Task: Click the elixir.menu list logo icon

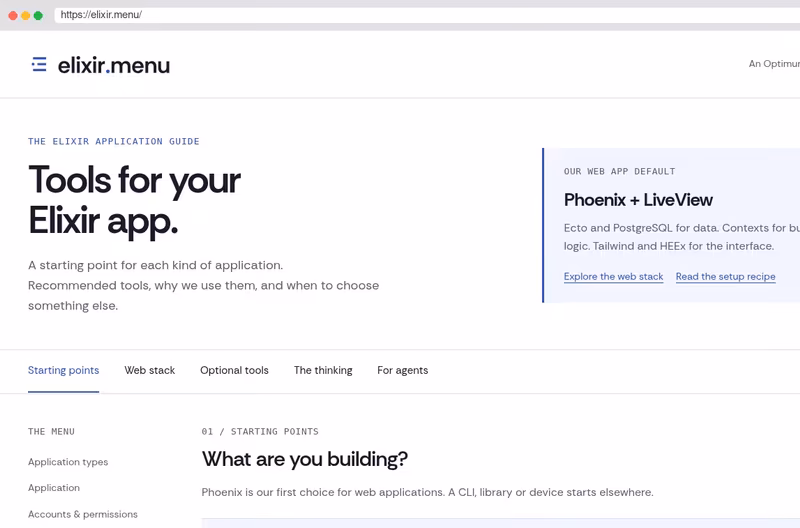Action: tap(39, 65)
